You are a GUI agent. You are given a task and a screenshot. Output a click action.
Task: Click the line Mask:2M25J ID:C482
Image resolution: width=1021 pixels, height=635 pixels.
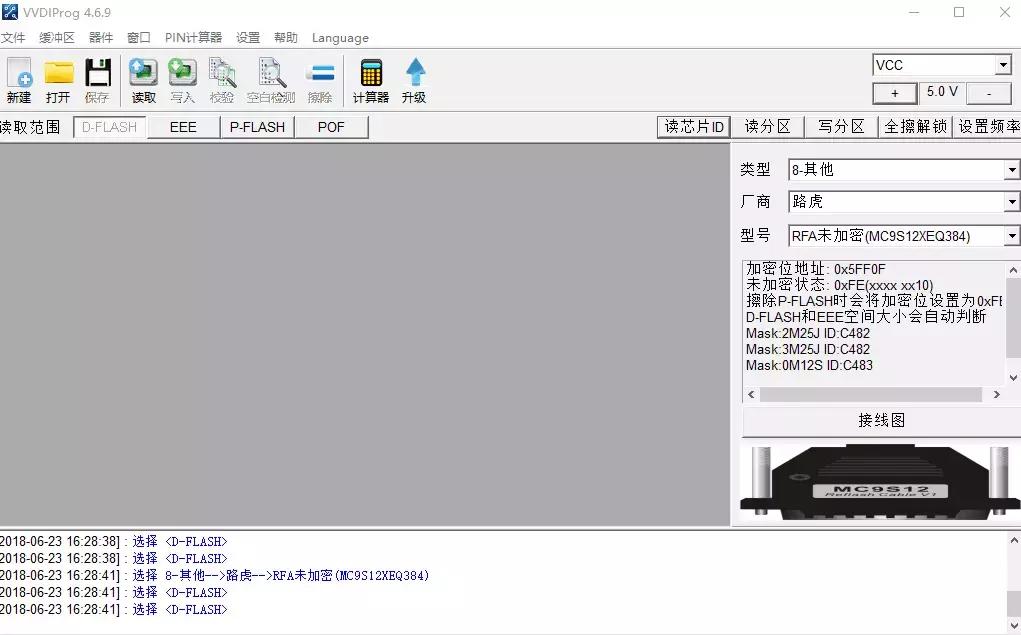(x=807, y=333)
